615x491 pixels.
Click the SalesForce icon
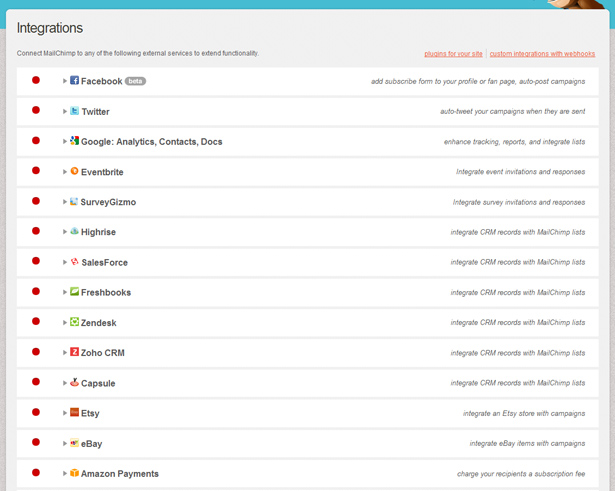(x=75, y=262)
